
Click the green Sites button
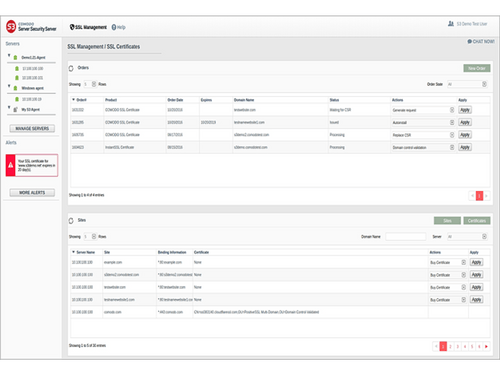447,221
